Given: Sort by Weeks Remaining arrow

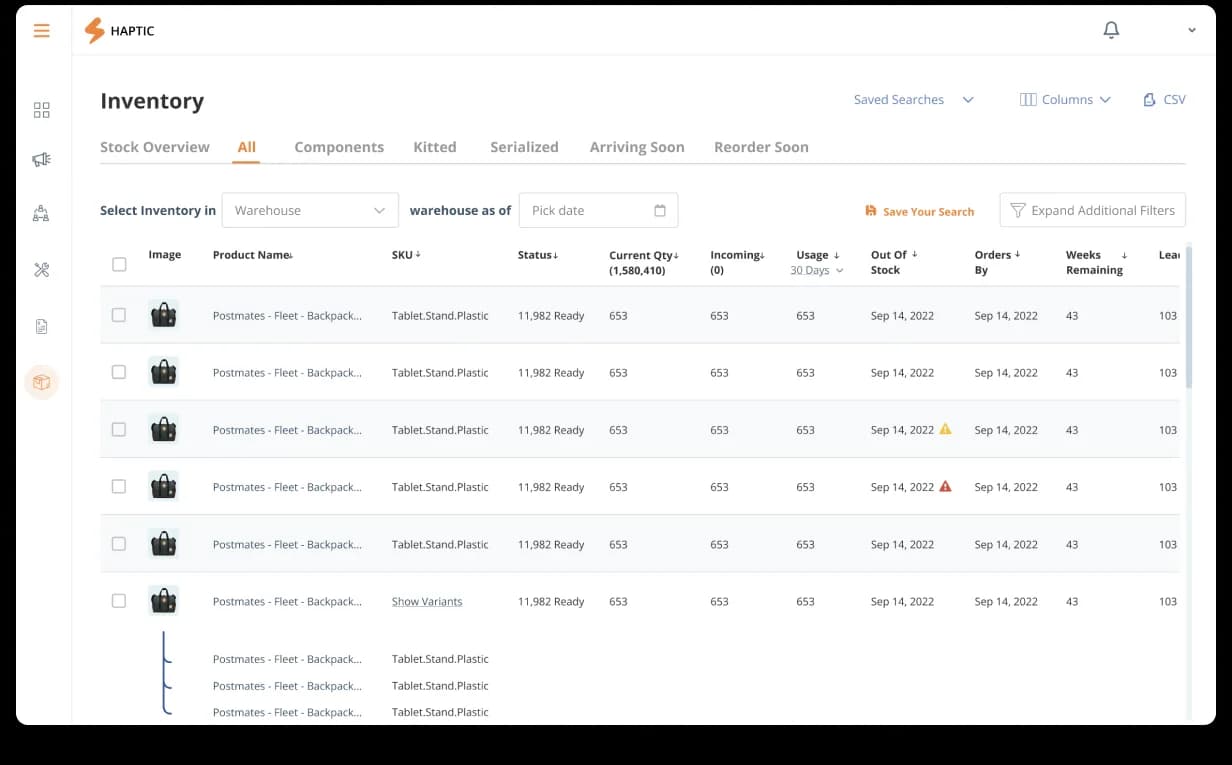Looking at the screenshot, I should point(1124,255).
